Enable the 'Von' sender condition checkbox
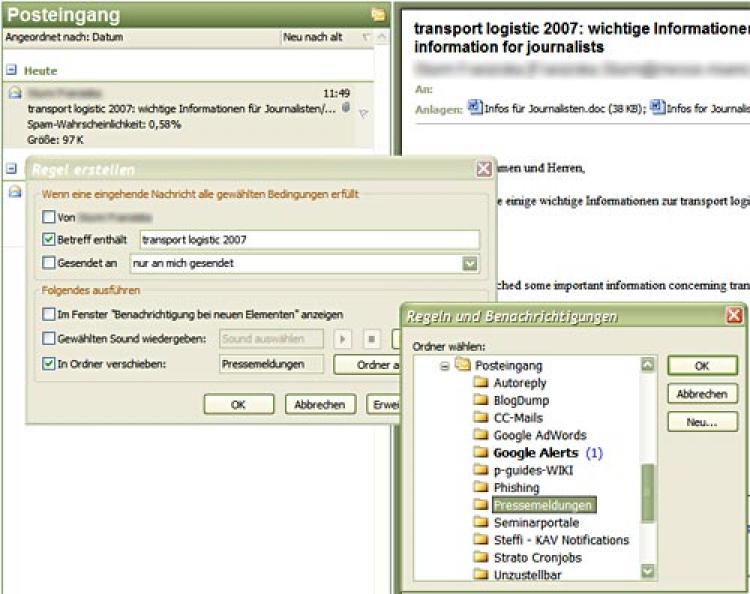Viewport: 750px width, 594px height. [49, 216]
